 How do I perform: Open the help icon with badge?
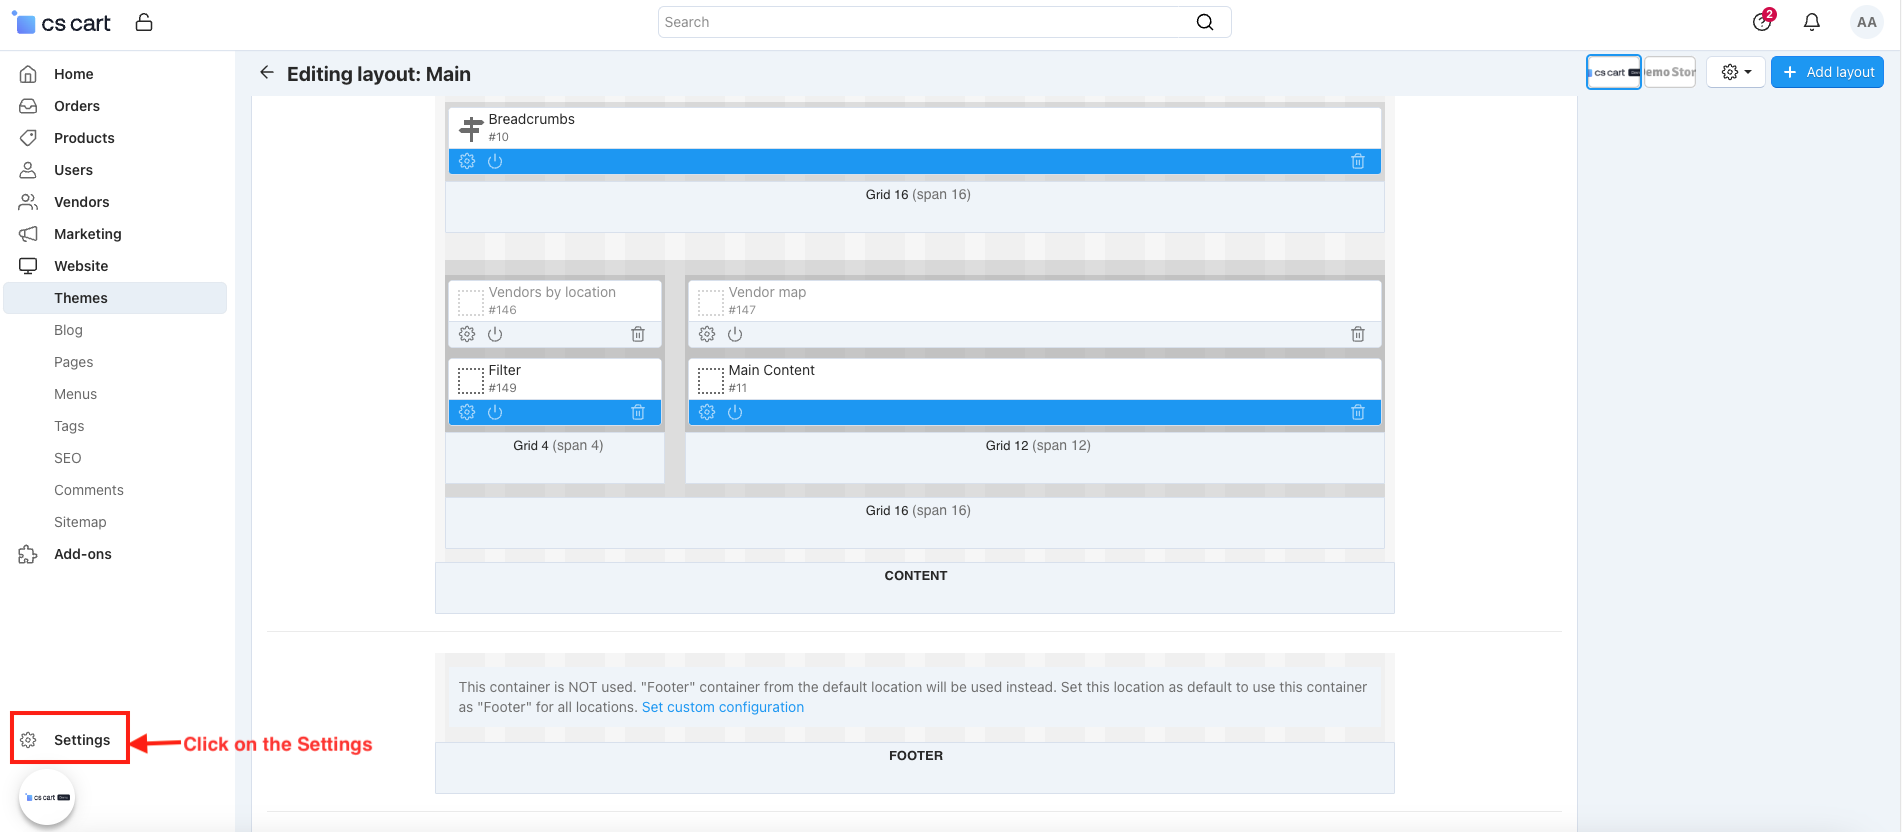(x=1763, y=21)
